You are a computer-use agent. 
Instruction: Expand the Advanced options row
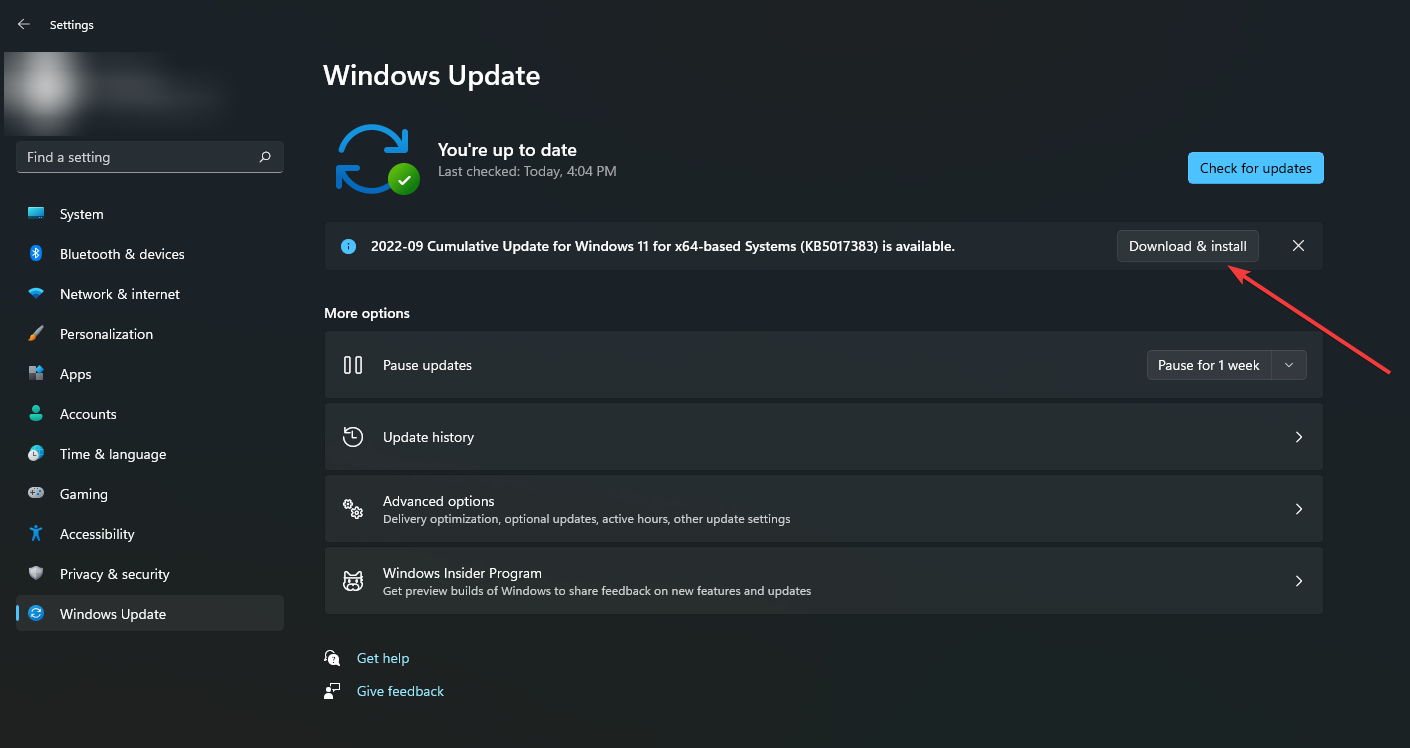click(1298, 508)
